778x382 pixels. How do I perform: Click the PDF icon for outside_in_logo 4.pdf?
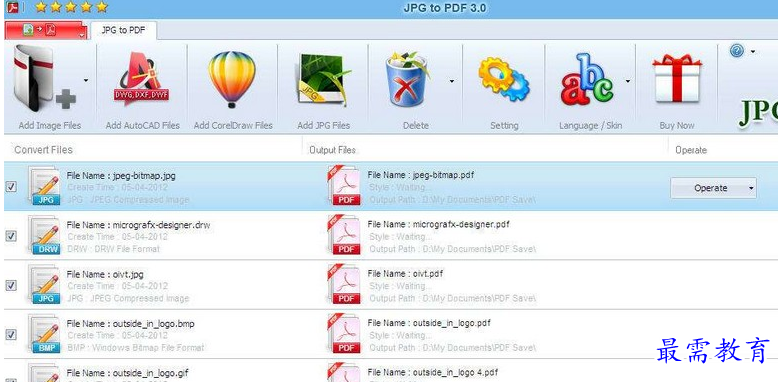tap(344, 373)
